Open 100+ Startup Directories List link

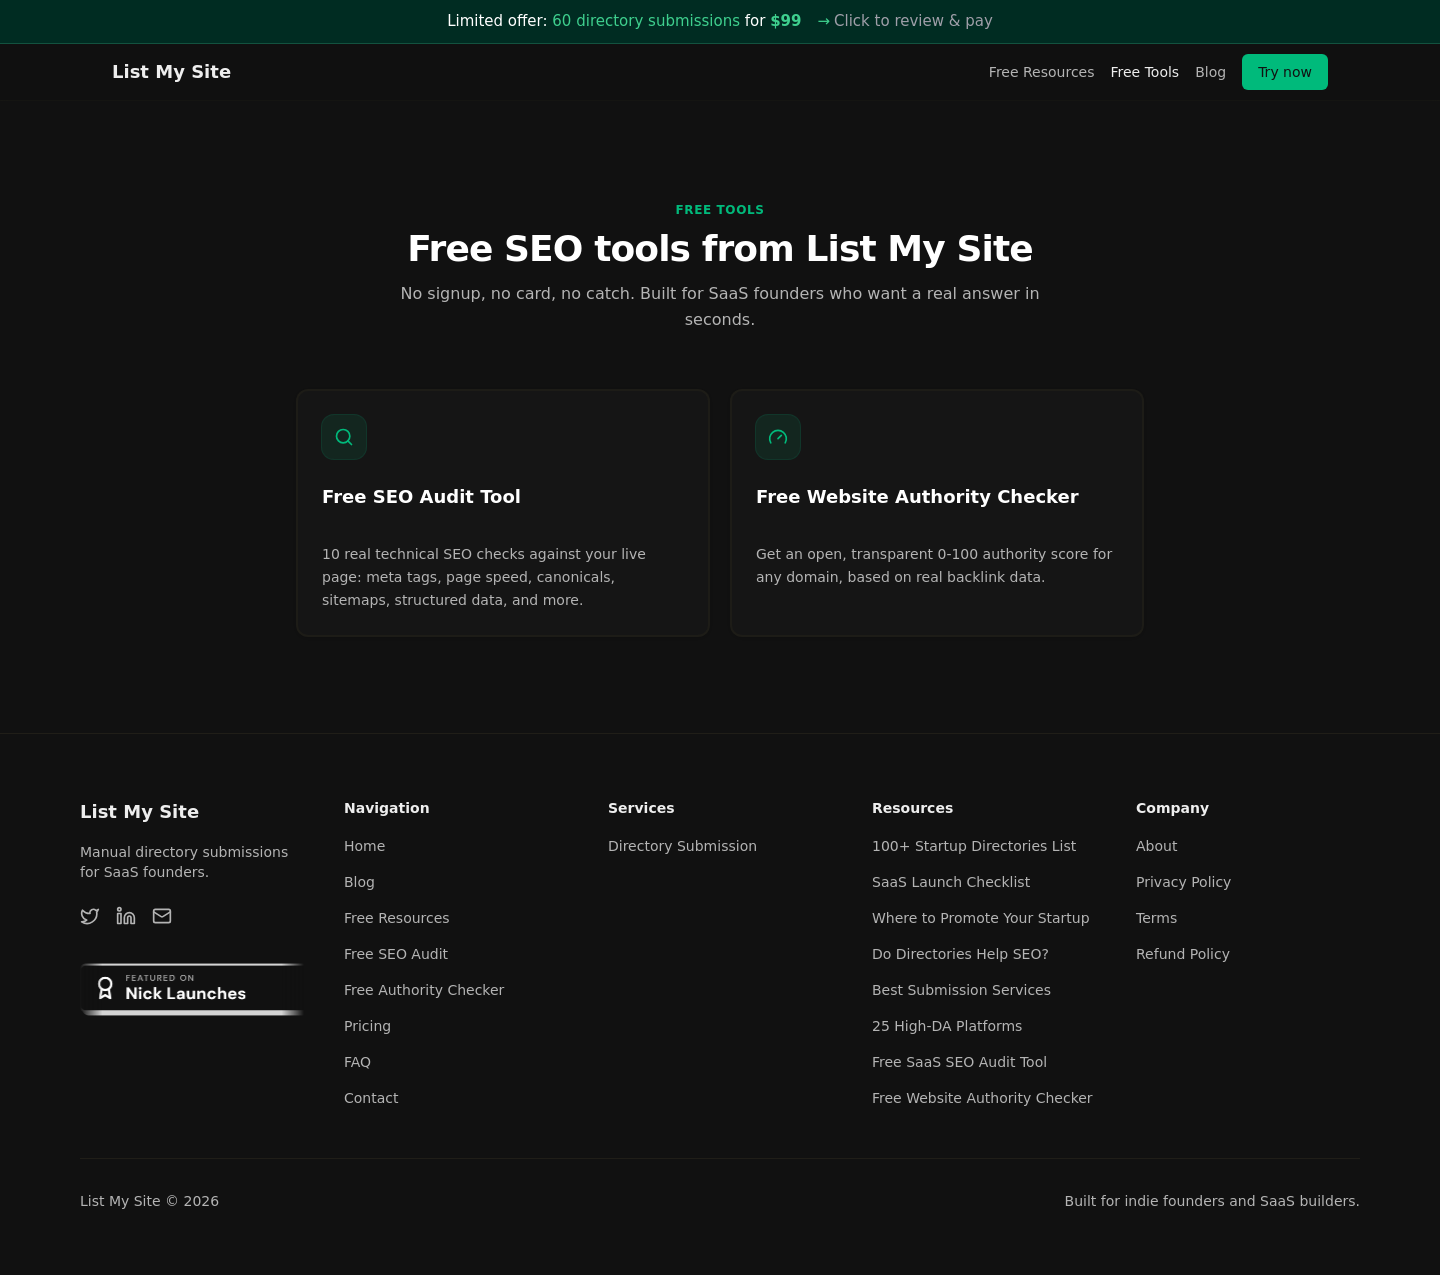click(x=974, y=846)
